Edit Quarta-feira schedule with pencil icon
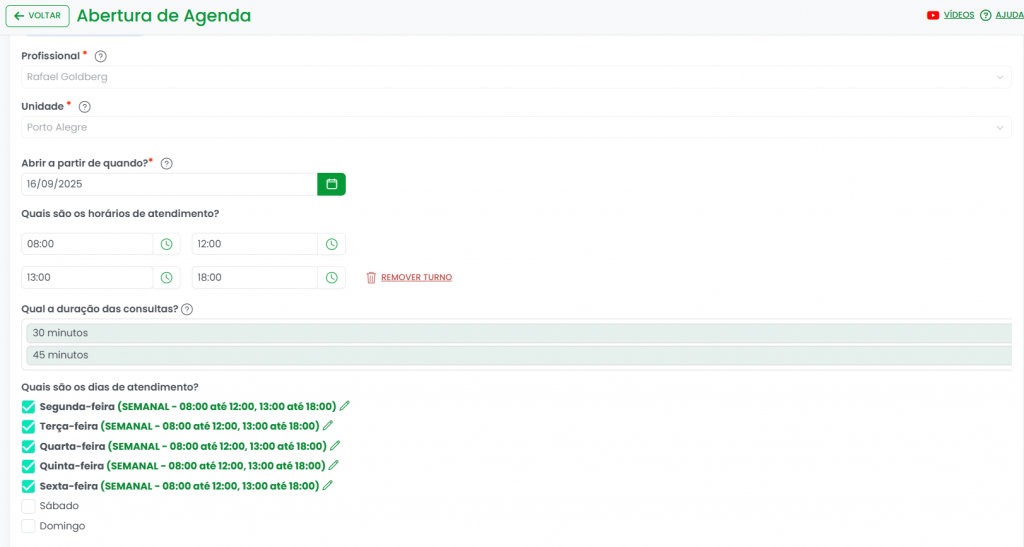 (335, 446)
